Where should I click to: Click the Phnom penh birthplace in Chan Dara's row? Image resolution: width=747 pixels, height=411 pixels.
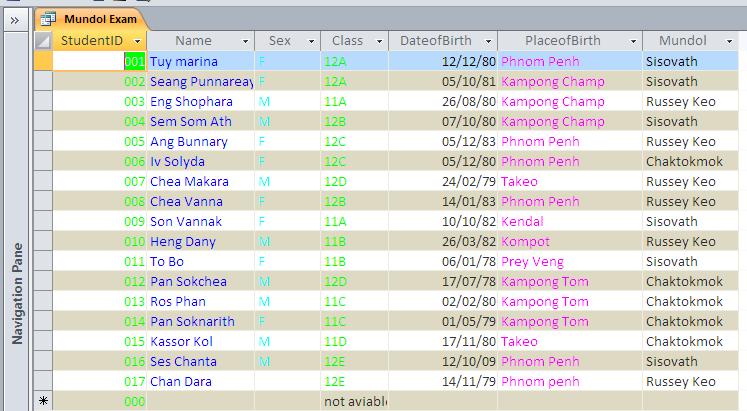coord(540,382)
